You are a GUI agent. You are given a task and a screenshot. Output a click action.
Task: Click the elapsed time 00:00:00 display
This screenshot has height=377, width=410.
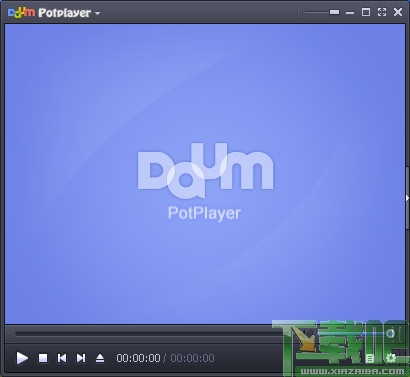(138, 358)
